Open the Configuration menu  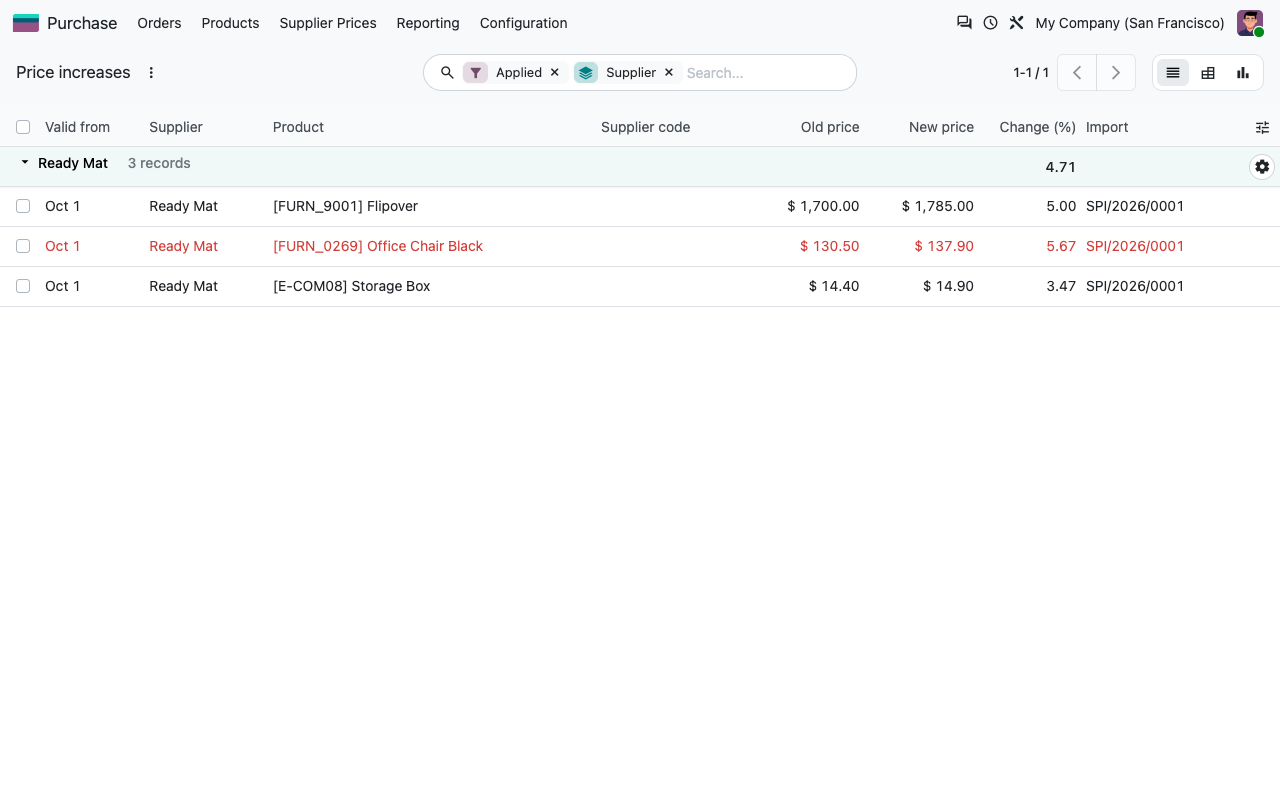[x=523, y=23]
